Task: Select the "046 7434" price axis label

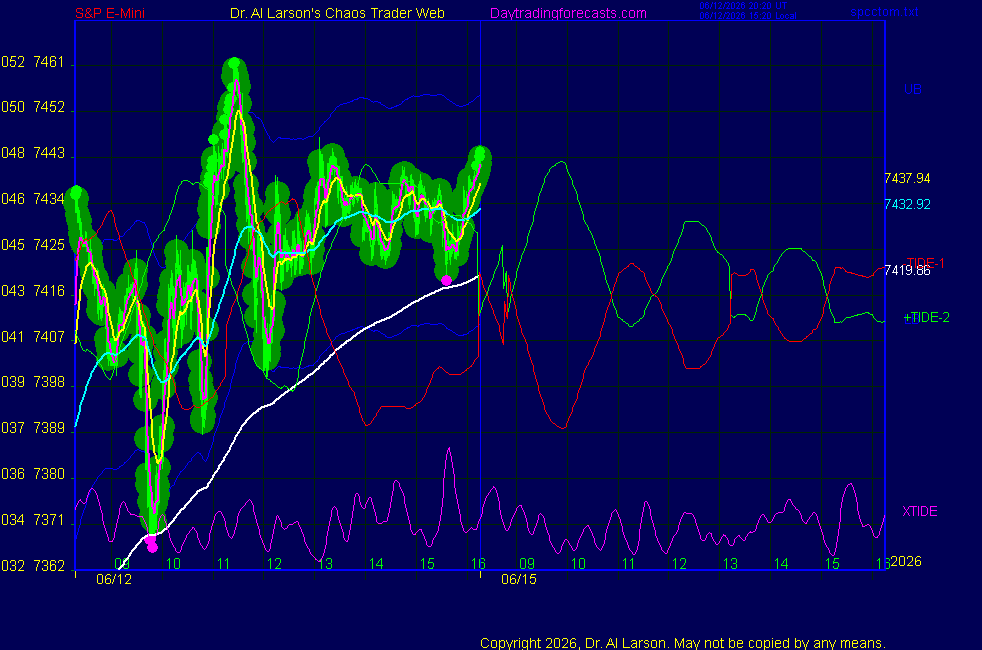Action: click(33, 199)
